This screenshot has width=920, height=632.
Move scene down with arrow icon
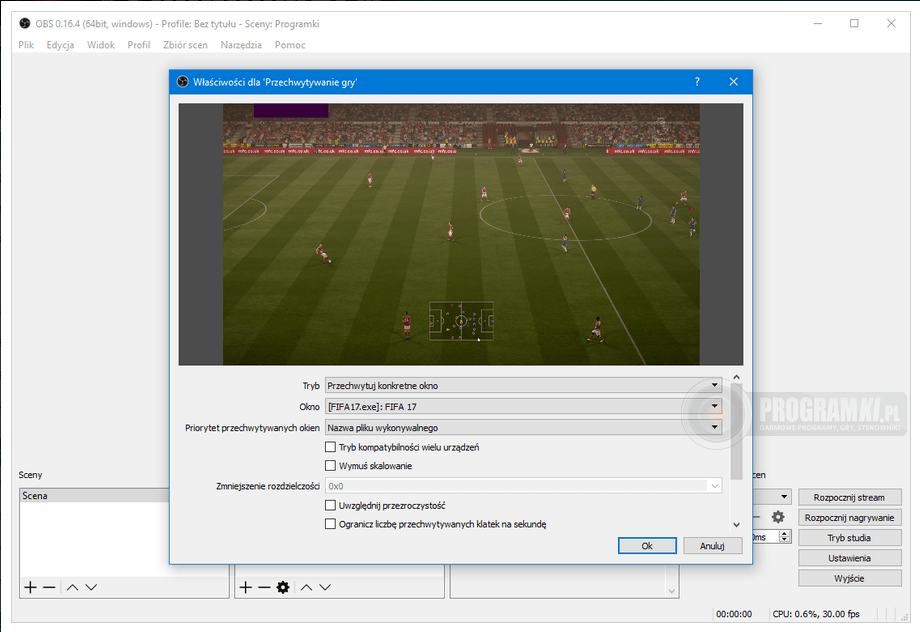[x=91, y=587]
